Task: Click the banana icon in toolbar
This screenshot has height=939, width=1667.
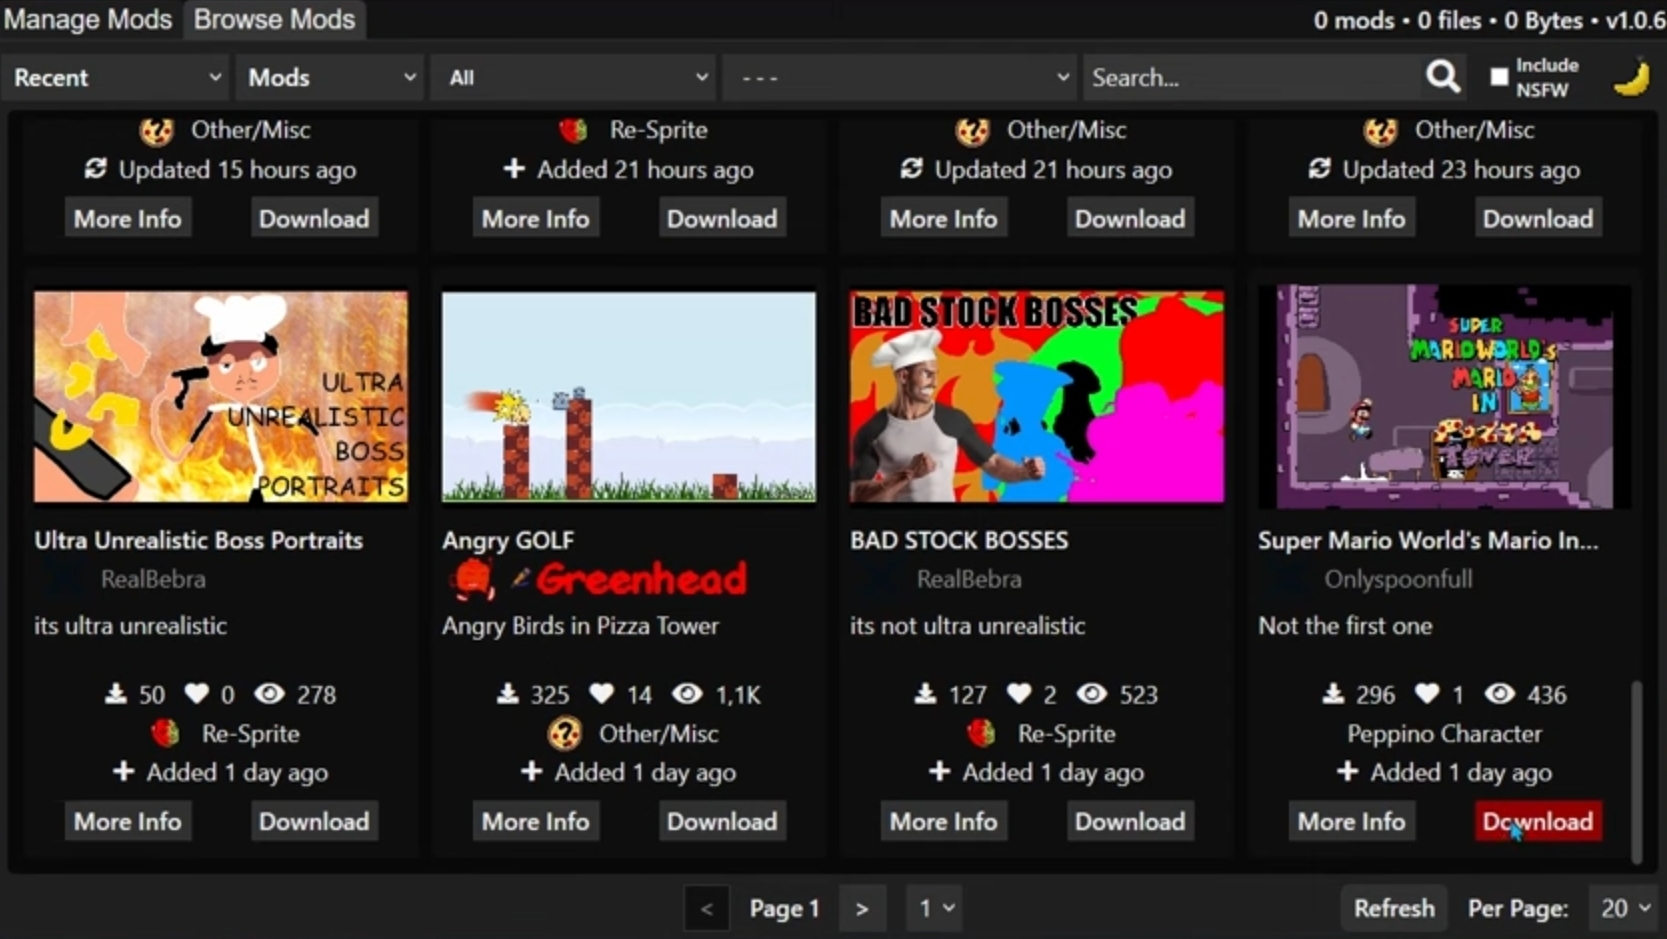Action: click(1632, 78)
